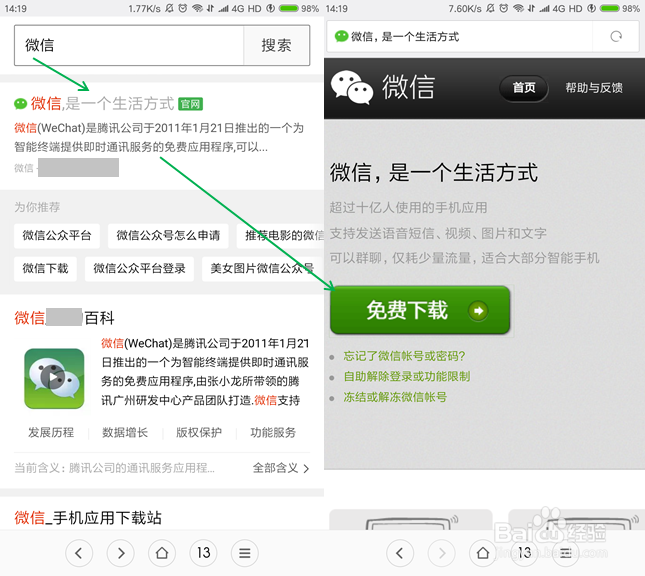The width and height of the screenshot is (645, 576).
Task: Tap the address bar showing 微信,是一个生活方式
Action: pyautogui.click(x=459, y=37)
